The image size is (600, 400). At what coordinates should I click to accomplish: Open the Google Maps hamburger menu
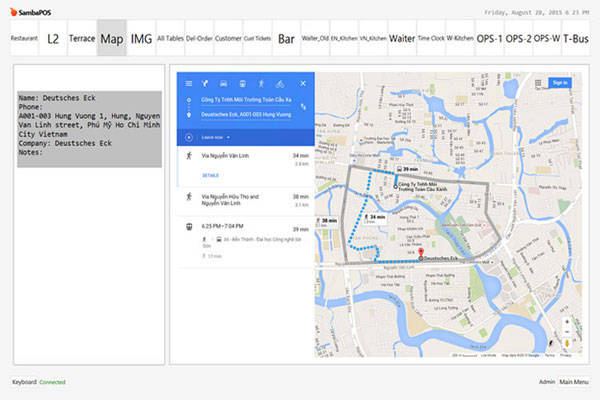coord(186,83)
